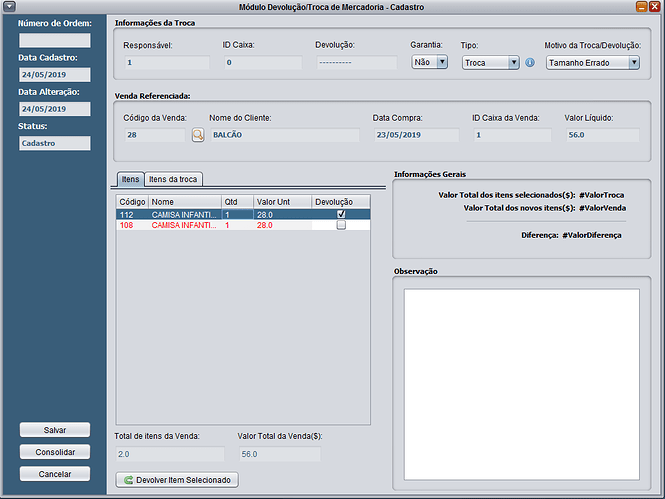Click Valor Total da Venda field
This screenshot has height=499, width=665.
point(280,454)
